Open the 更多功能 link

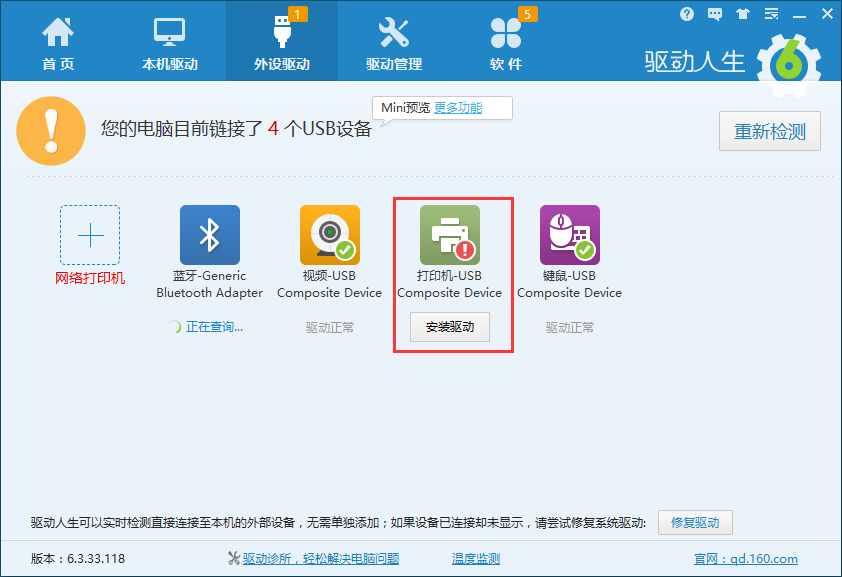(x=458, y=107)
